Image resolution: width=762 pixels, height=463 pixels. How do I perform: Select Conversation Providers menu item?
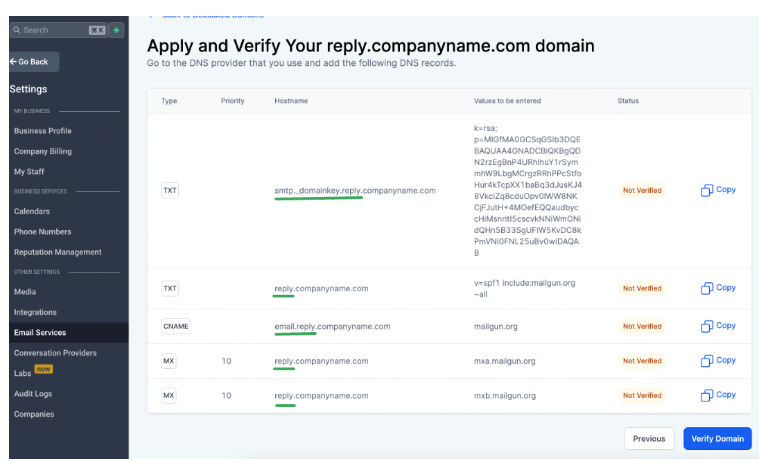(55, 353)
